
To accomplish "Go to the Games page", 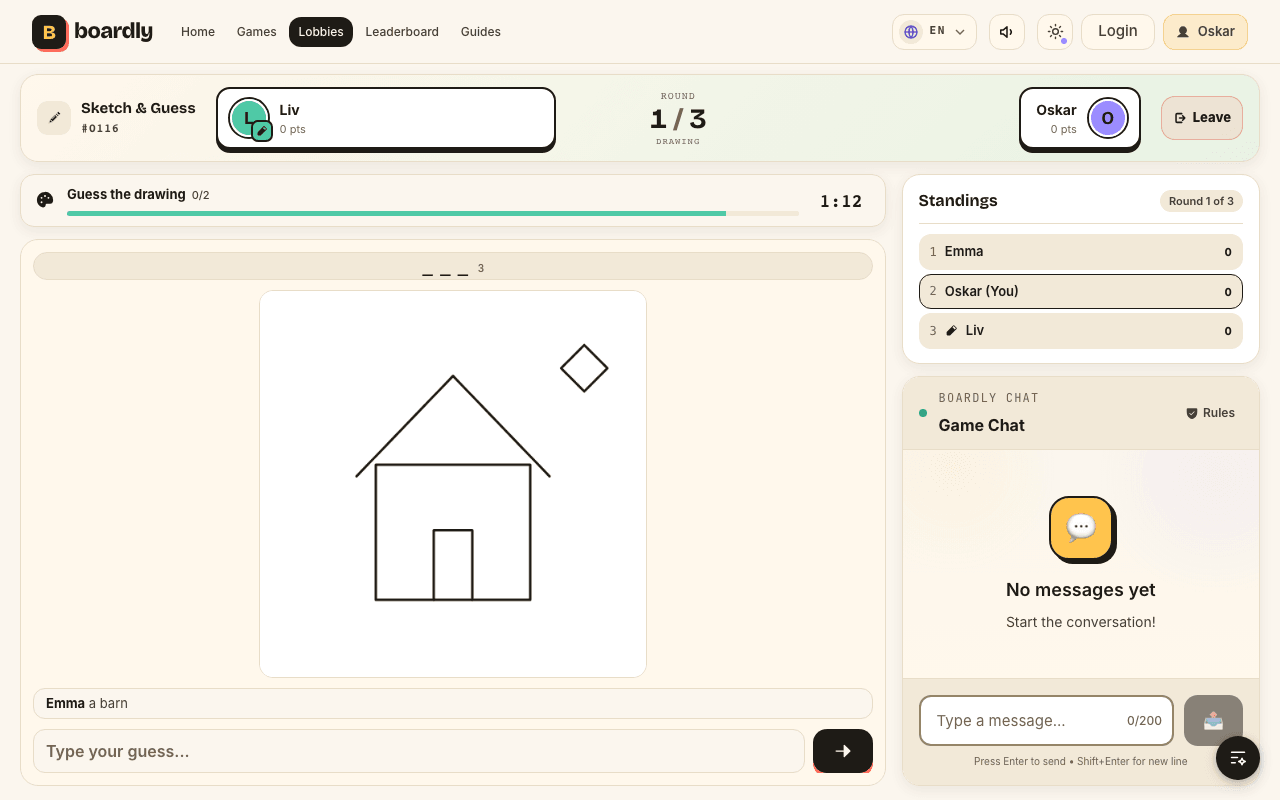I will pos(257,32).
